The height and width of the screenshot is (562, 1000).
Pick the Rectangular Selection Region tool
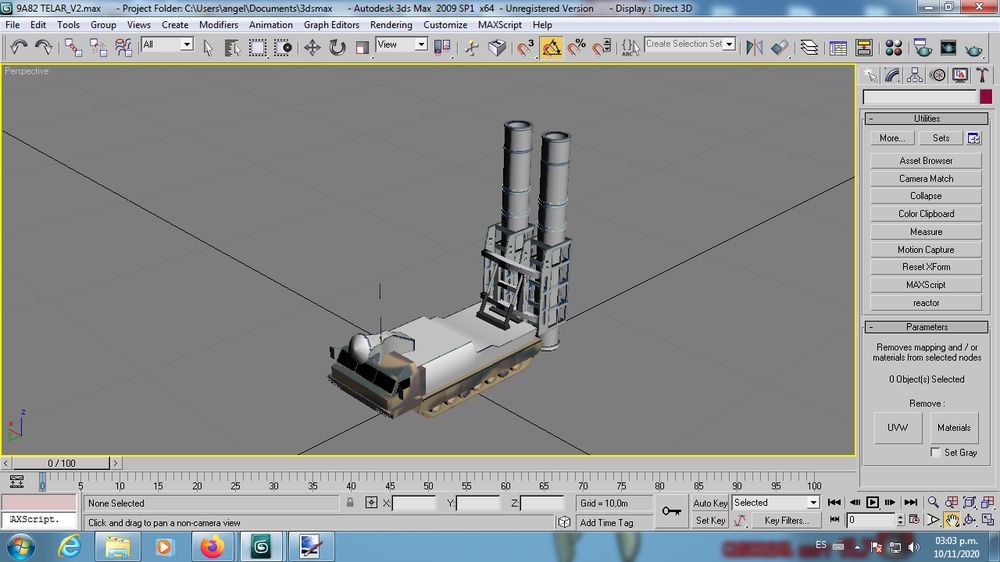coord(258,47)
